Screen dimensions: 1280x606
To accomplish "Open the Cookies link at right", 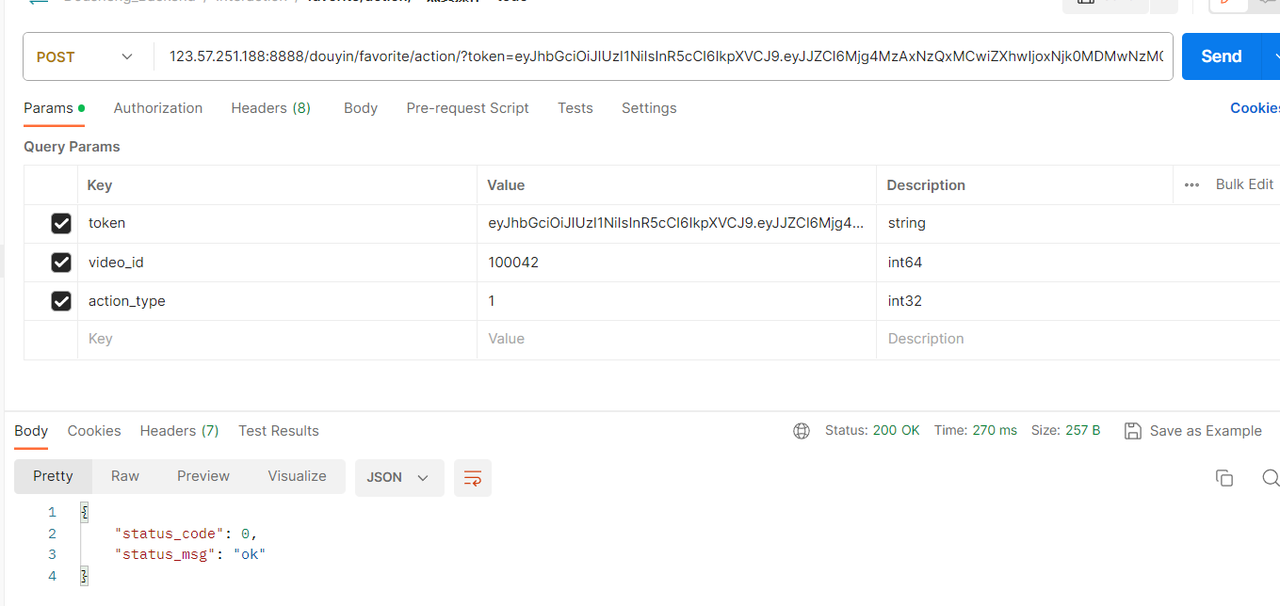I will [1255, 108].
